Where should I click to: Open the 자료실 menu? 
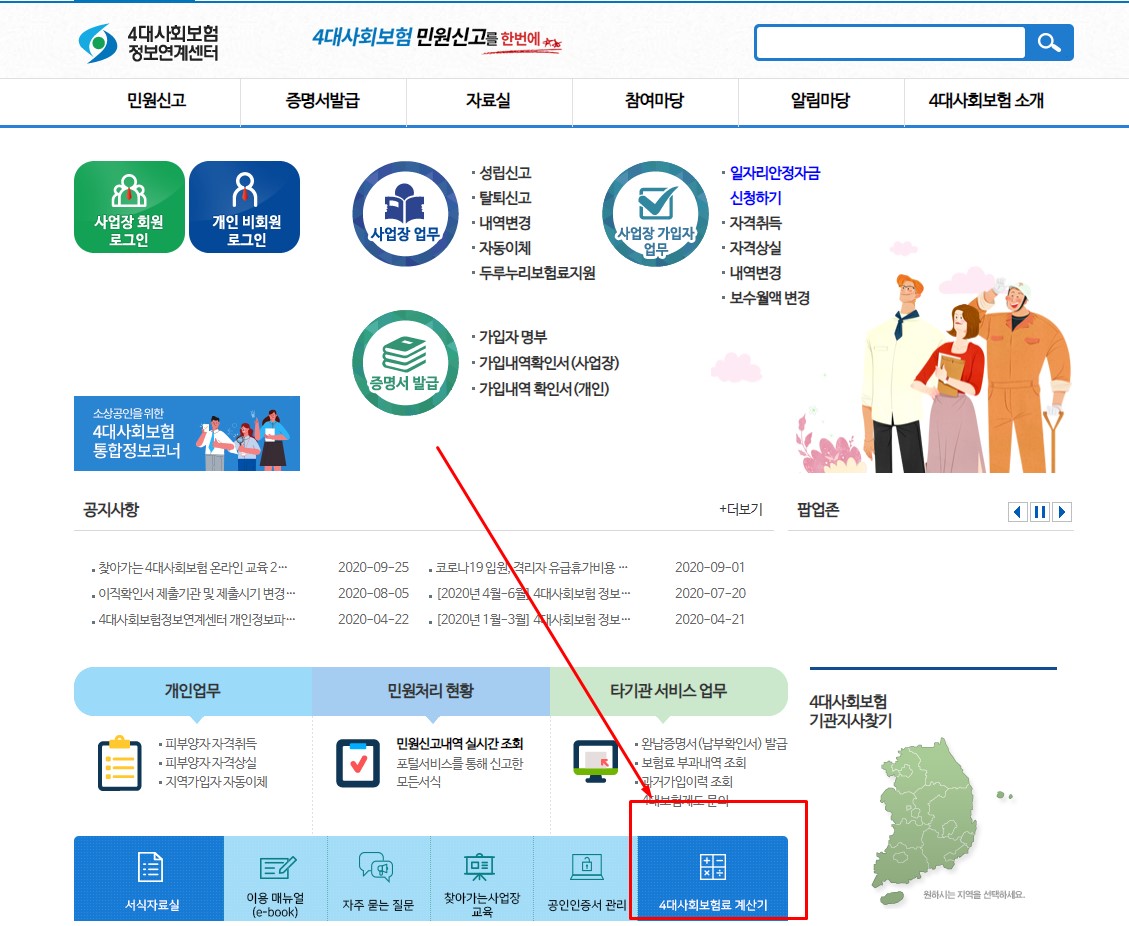point(488,100)
